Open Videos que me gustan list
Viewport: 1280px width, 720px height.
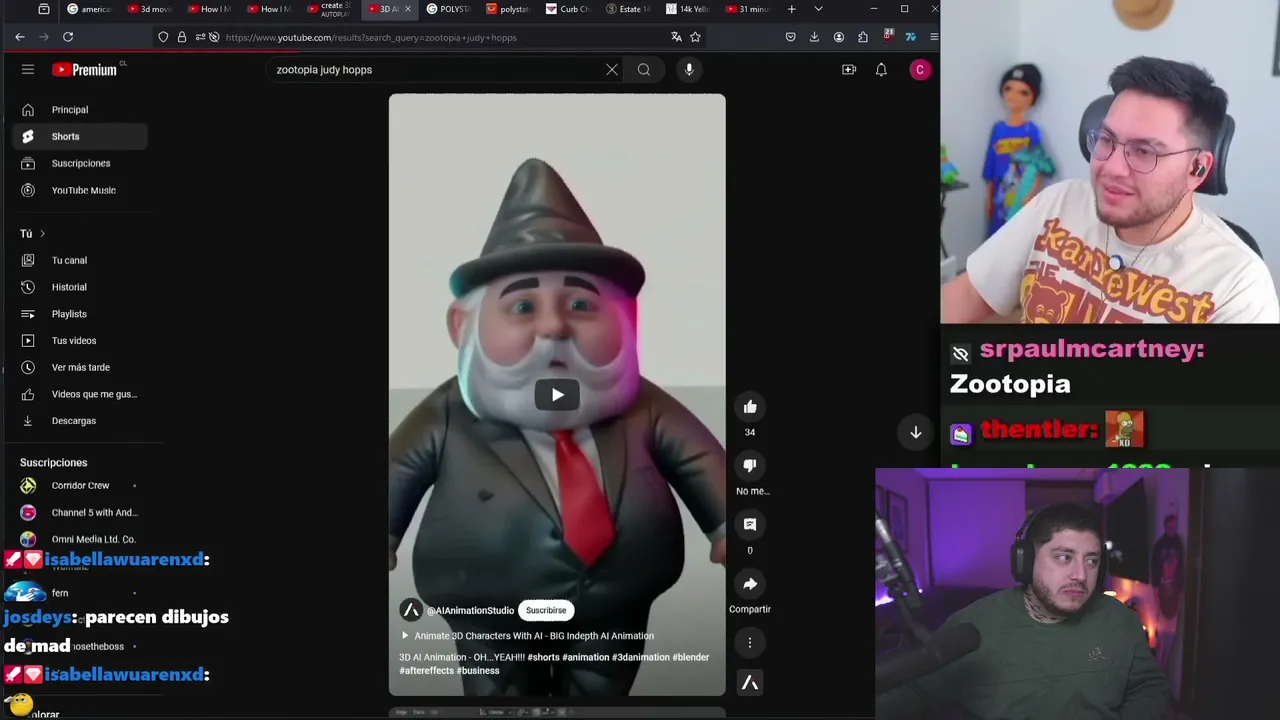tap(81, 394)
